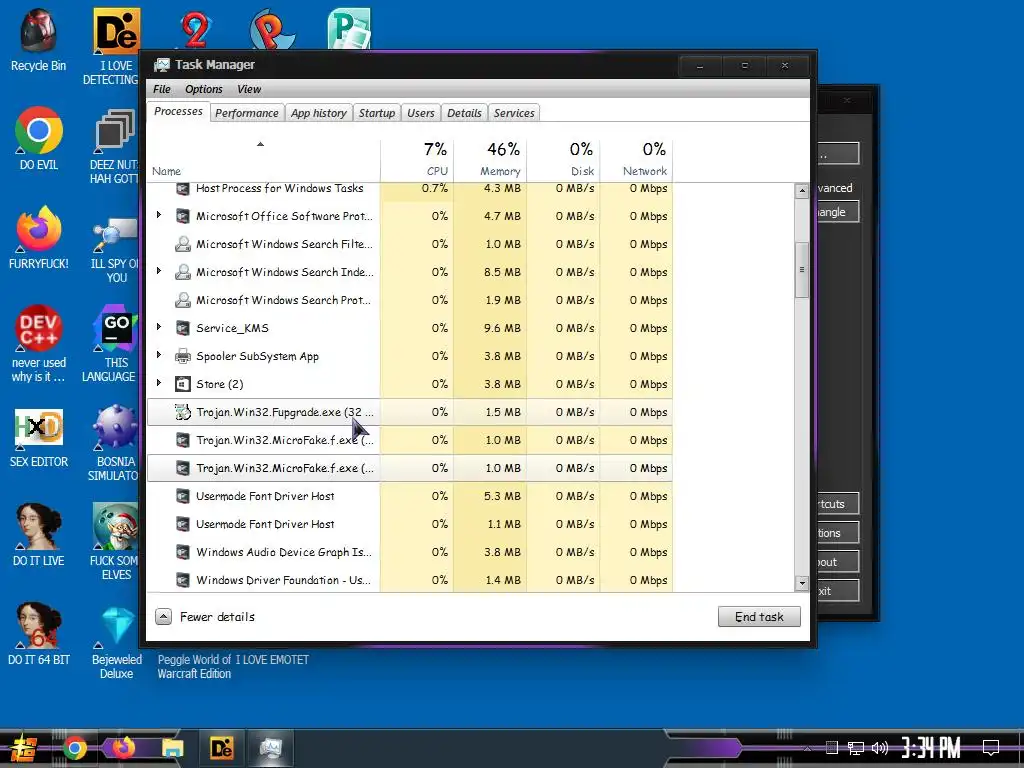Select the Dev C++ 'never used' shortcut
1024x768 pixels.
point(38,344)
